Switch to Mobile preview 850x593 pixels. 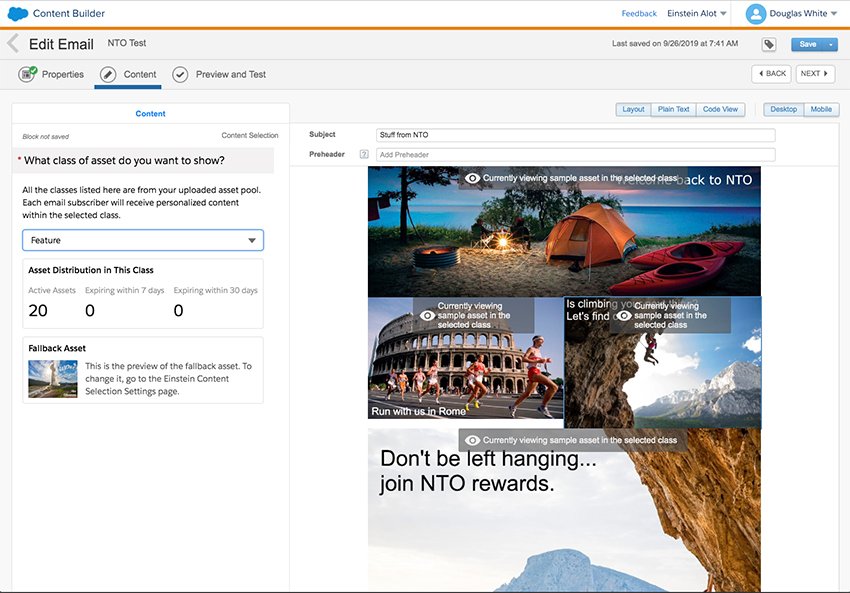tap(821, 109)
